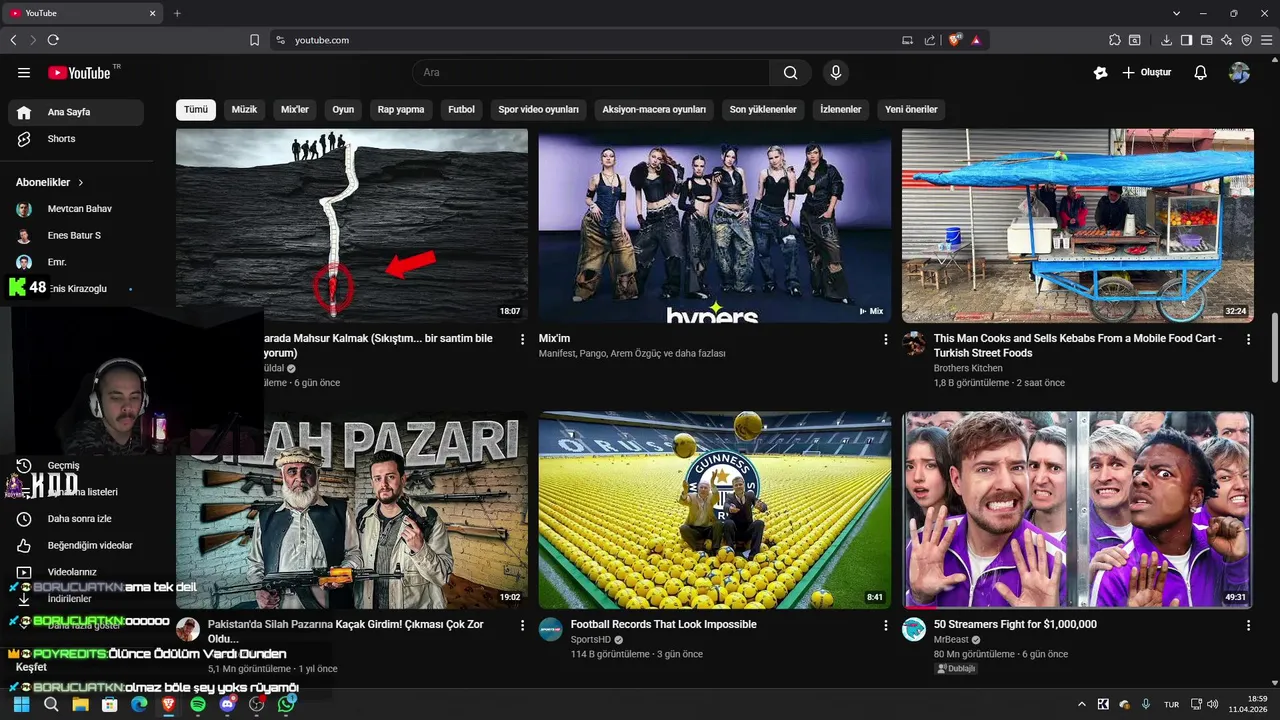Open more options for 50 Streamers video
The image size is (1280, 720).
(1248, 625)
